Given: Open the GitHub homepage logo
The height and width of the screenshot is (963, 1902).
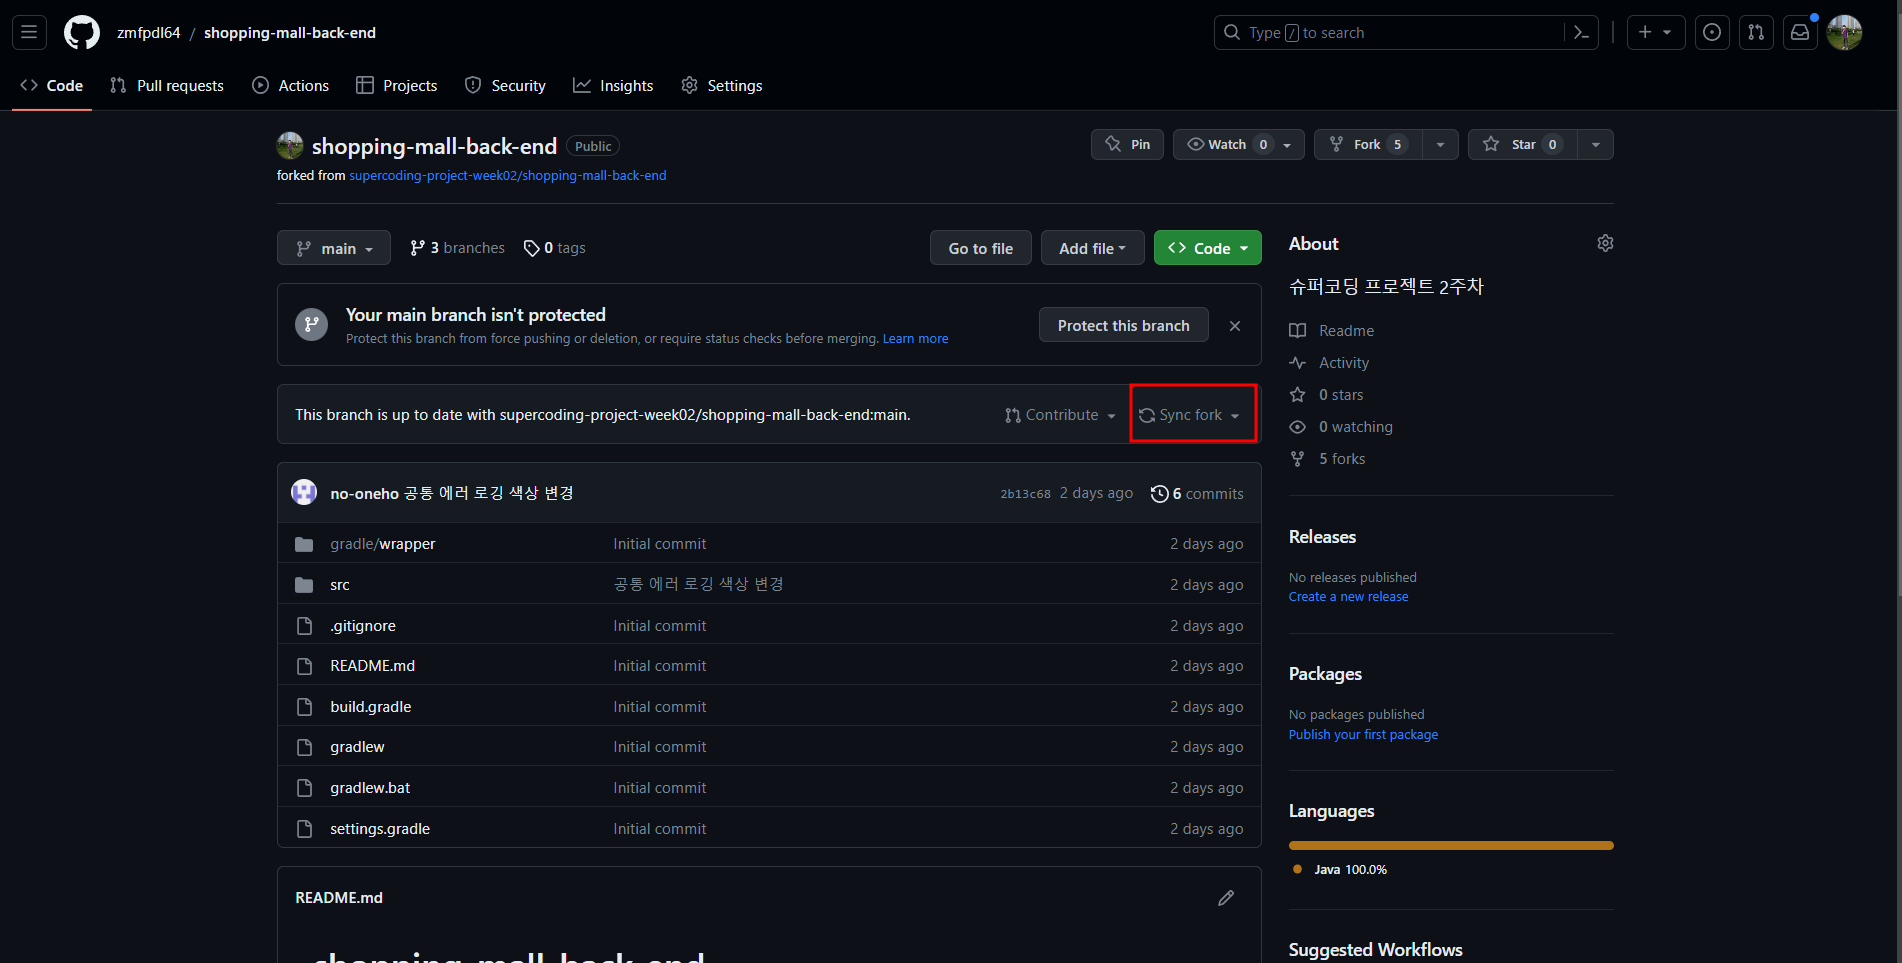Looking at the screenshot, I should click(82, 33).
